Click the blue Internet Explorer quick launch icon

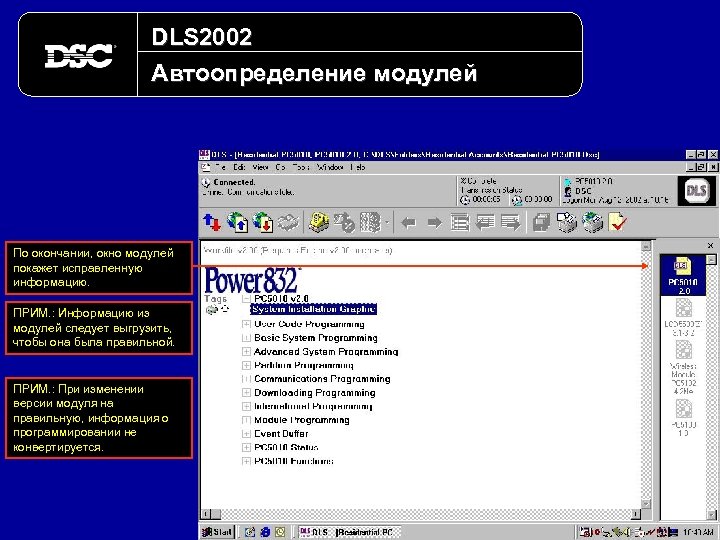tap(265, 532)
